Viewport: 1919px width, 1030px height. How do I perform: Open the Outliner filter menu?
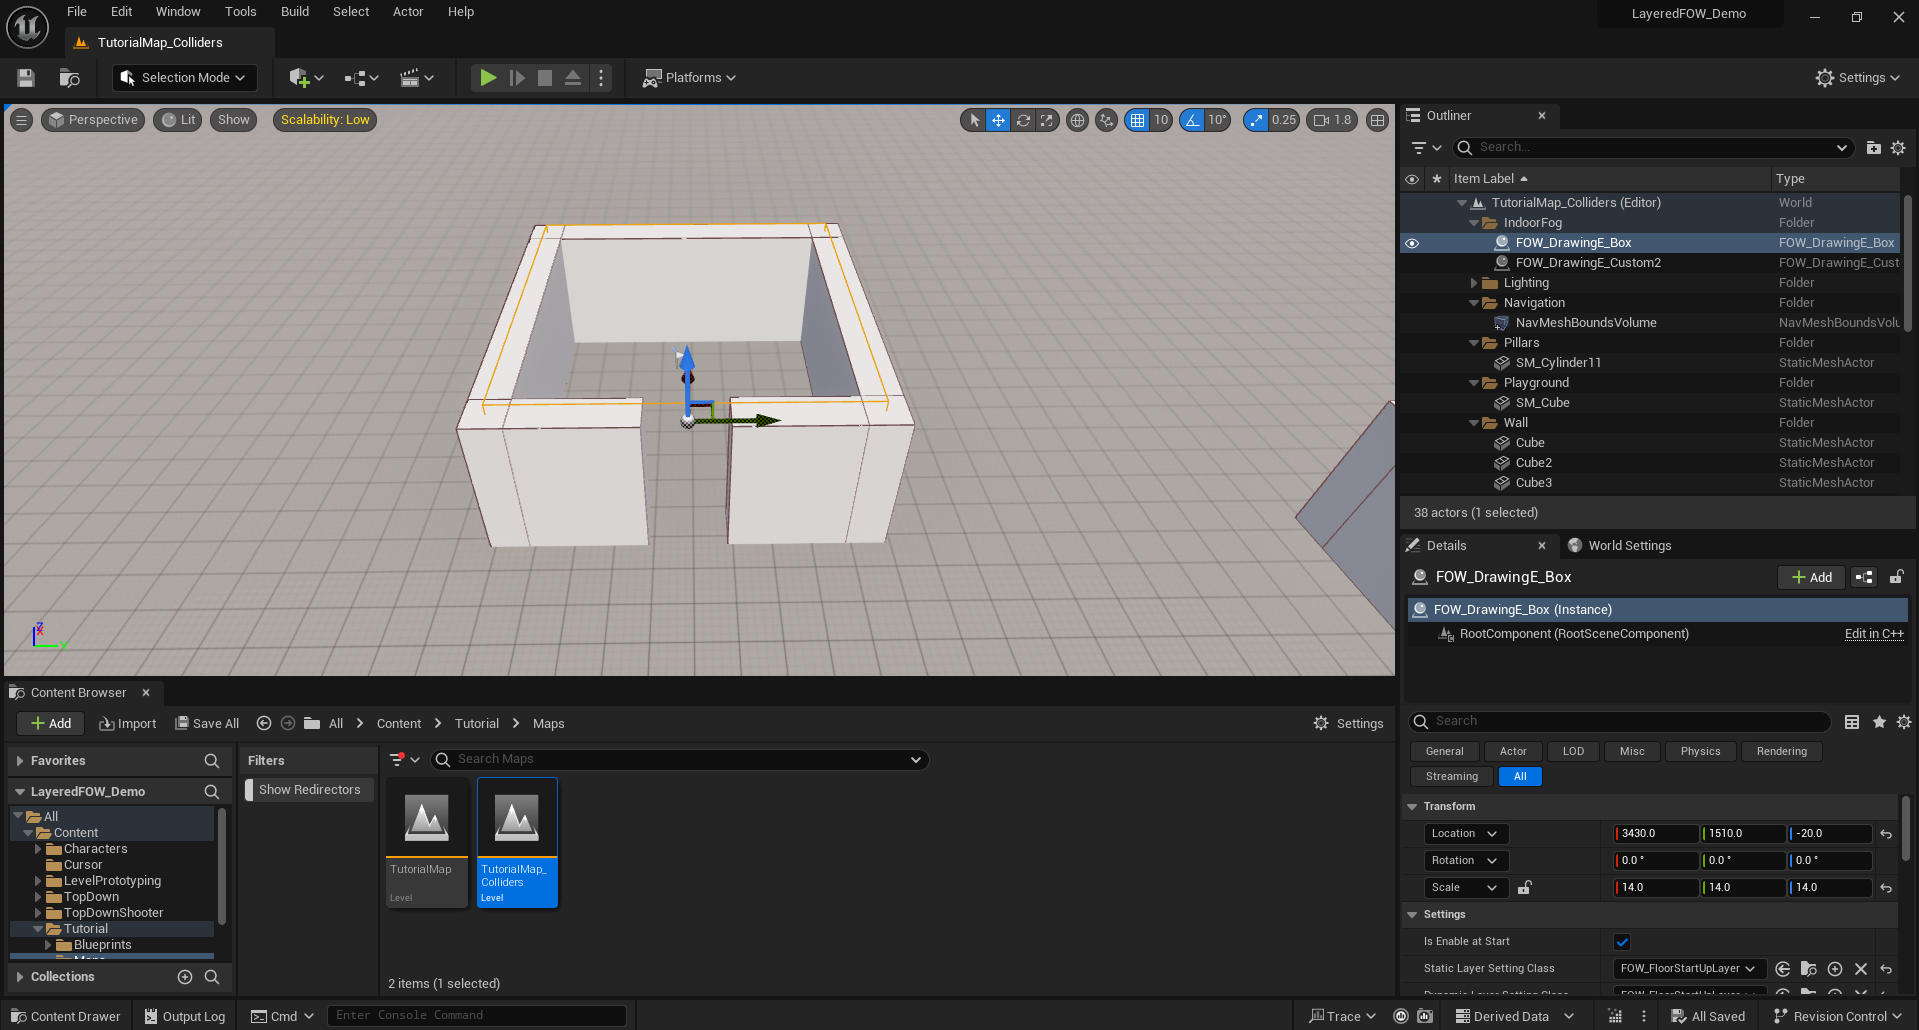coord(1425,148)
